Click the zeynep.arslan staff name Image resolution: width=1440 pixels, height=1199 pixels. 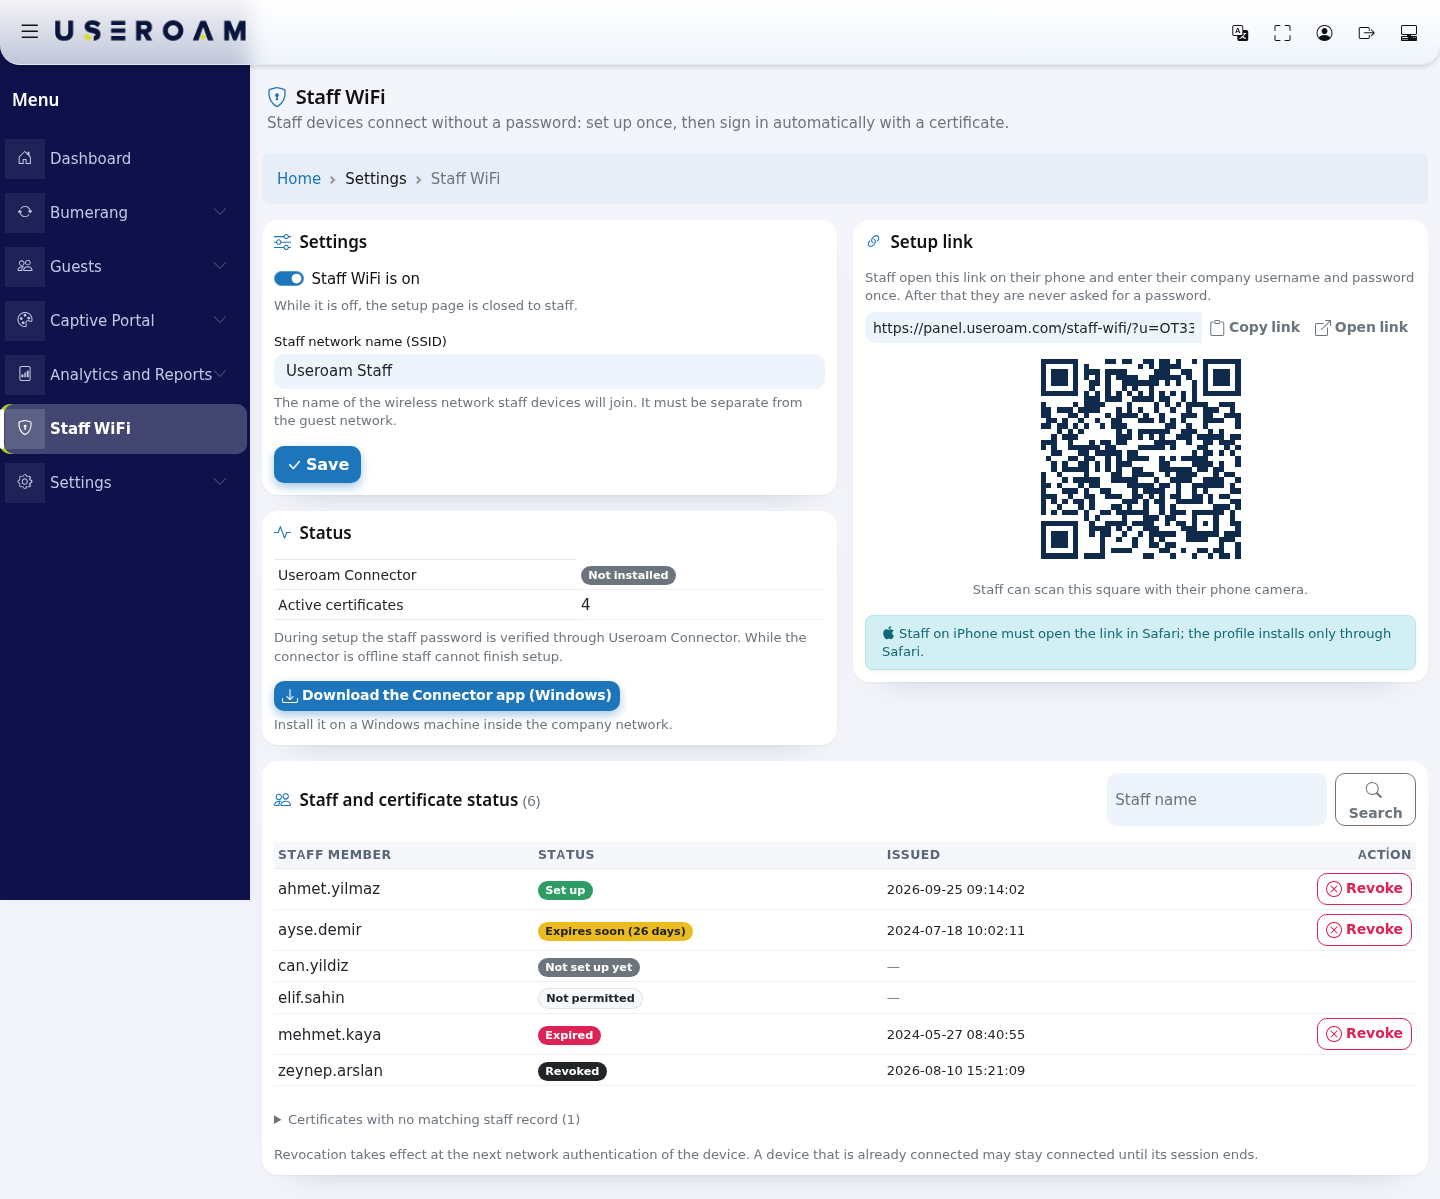click(x=330, y=1070)
